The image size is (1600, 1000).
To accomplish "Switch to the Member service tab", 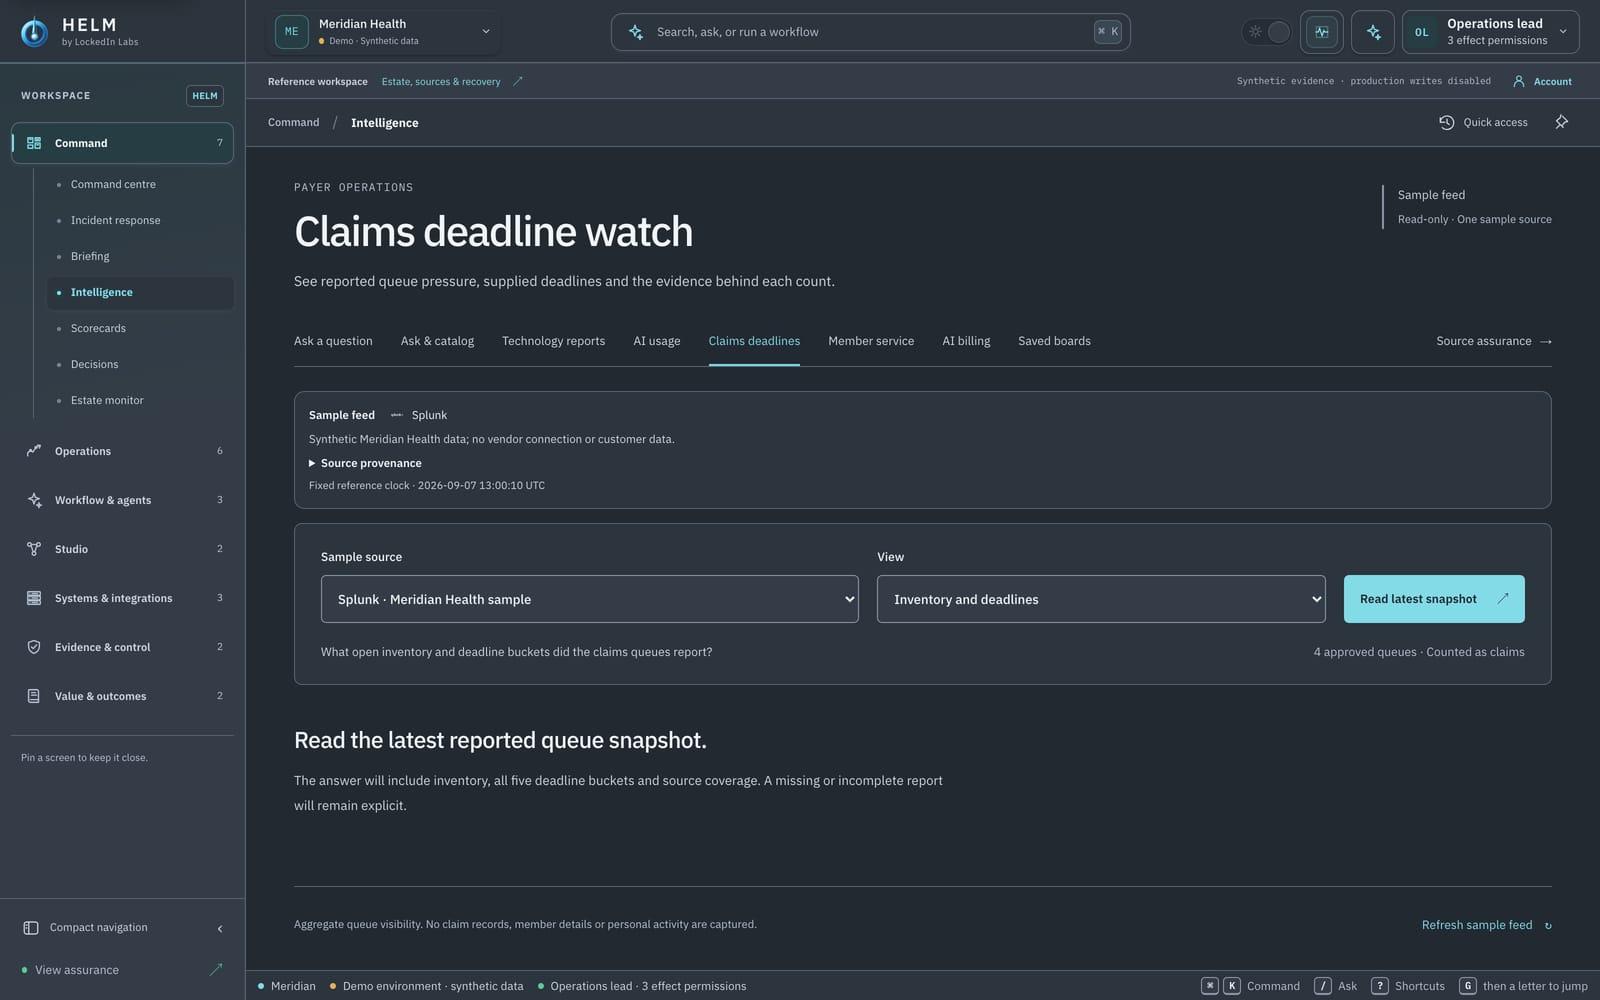I will coord(871,341).
